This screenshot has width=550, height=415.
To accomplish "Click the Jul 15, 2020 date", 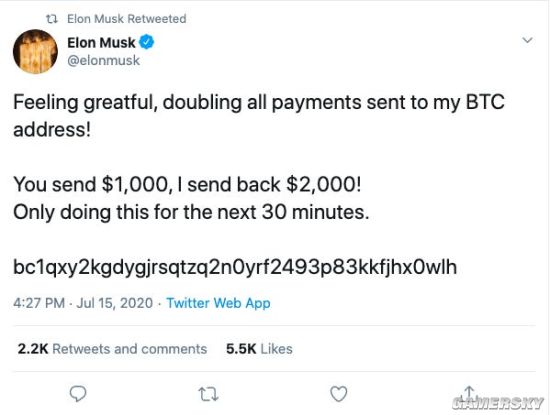I will click(x=114, y=303).
